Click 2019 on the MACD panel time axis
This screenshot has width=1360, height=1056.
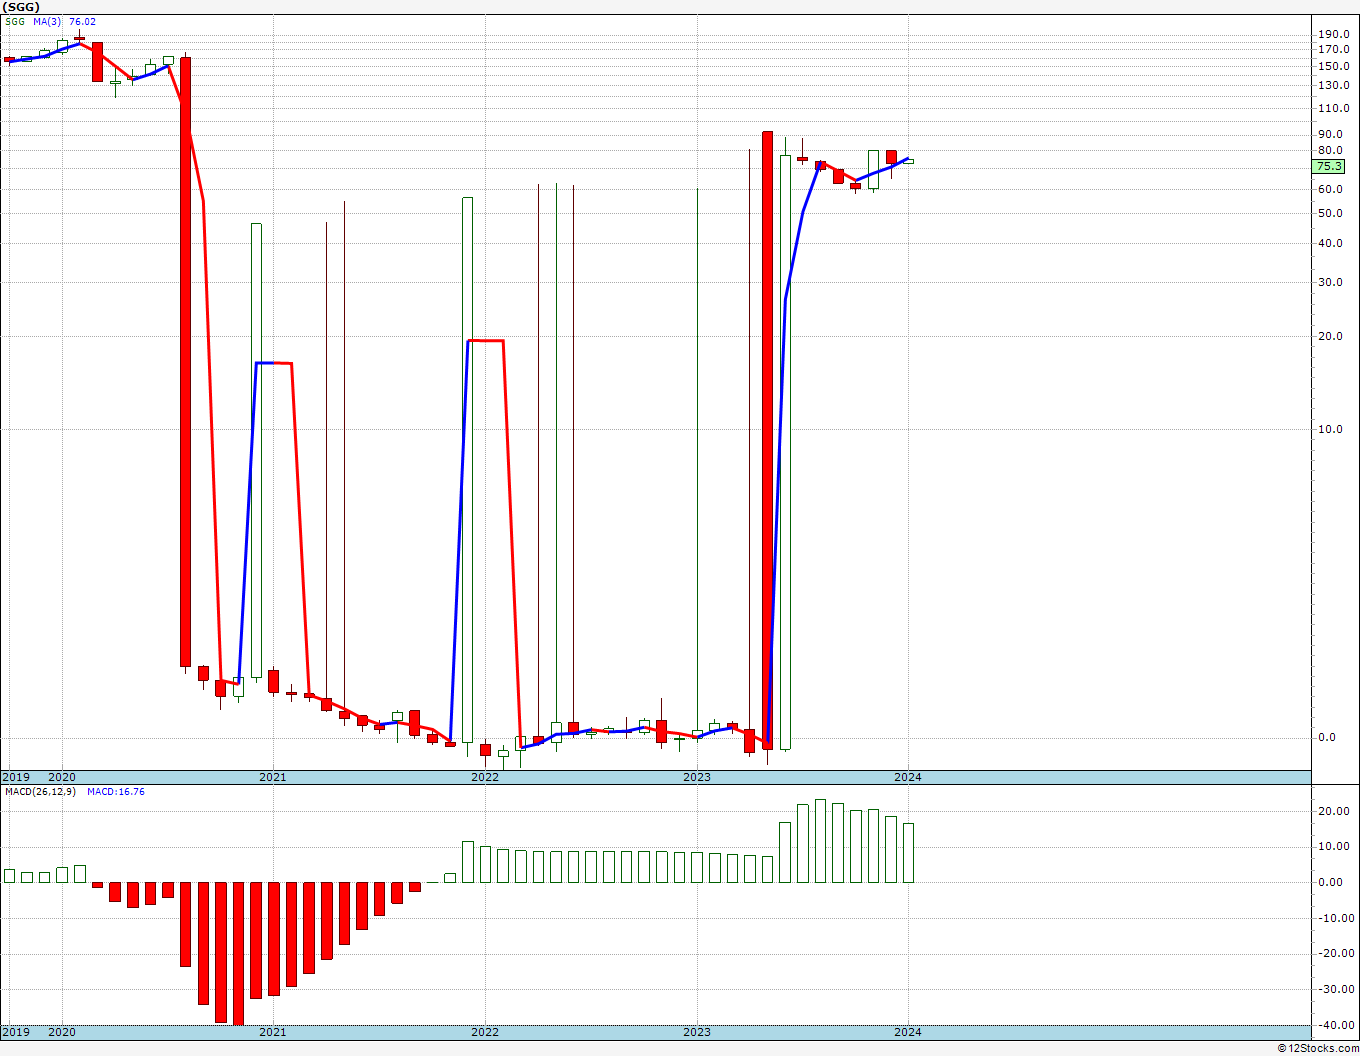(x=15, y=1032)
